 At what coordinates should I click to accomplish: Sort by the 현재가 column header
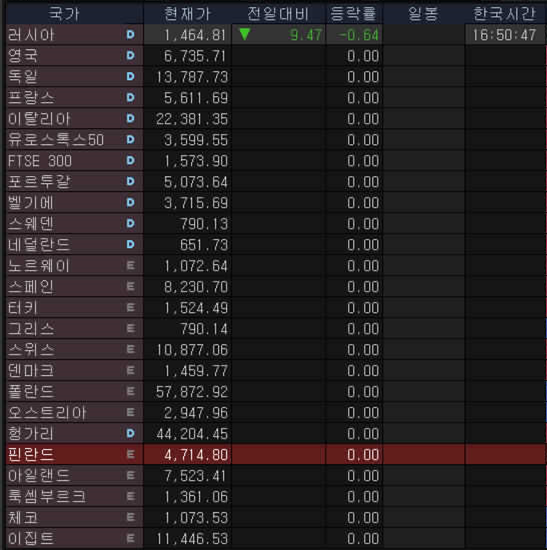(187, 14)
